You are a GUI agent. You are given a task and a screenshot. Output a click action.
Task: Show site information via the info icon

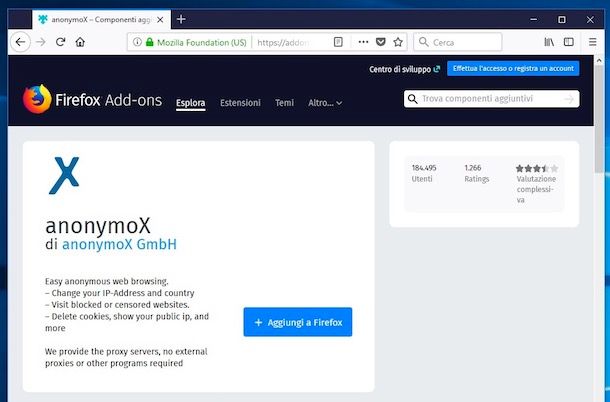(x=137, y=42)
